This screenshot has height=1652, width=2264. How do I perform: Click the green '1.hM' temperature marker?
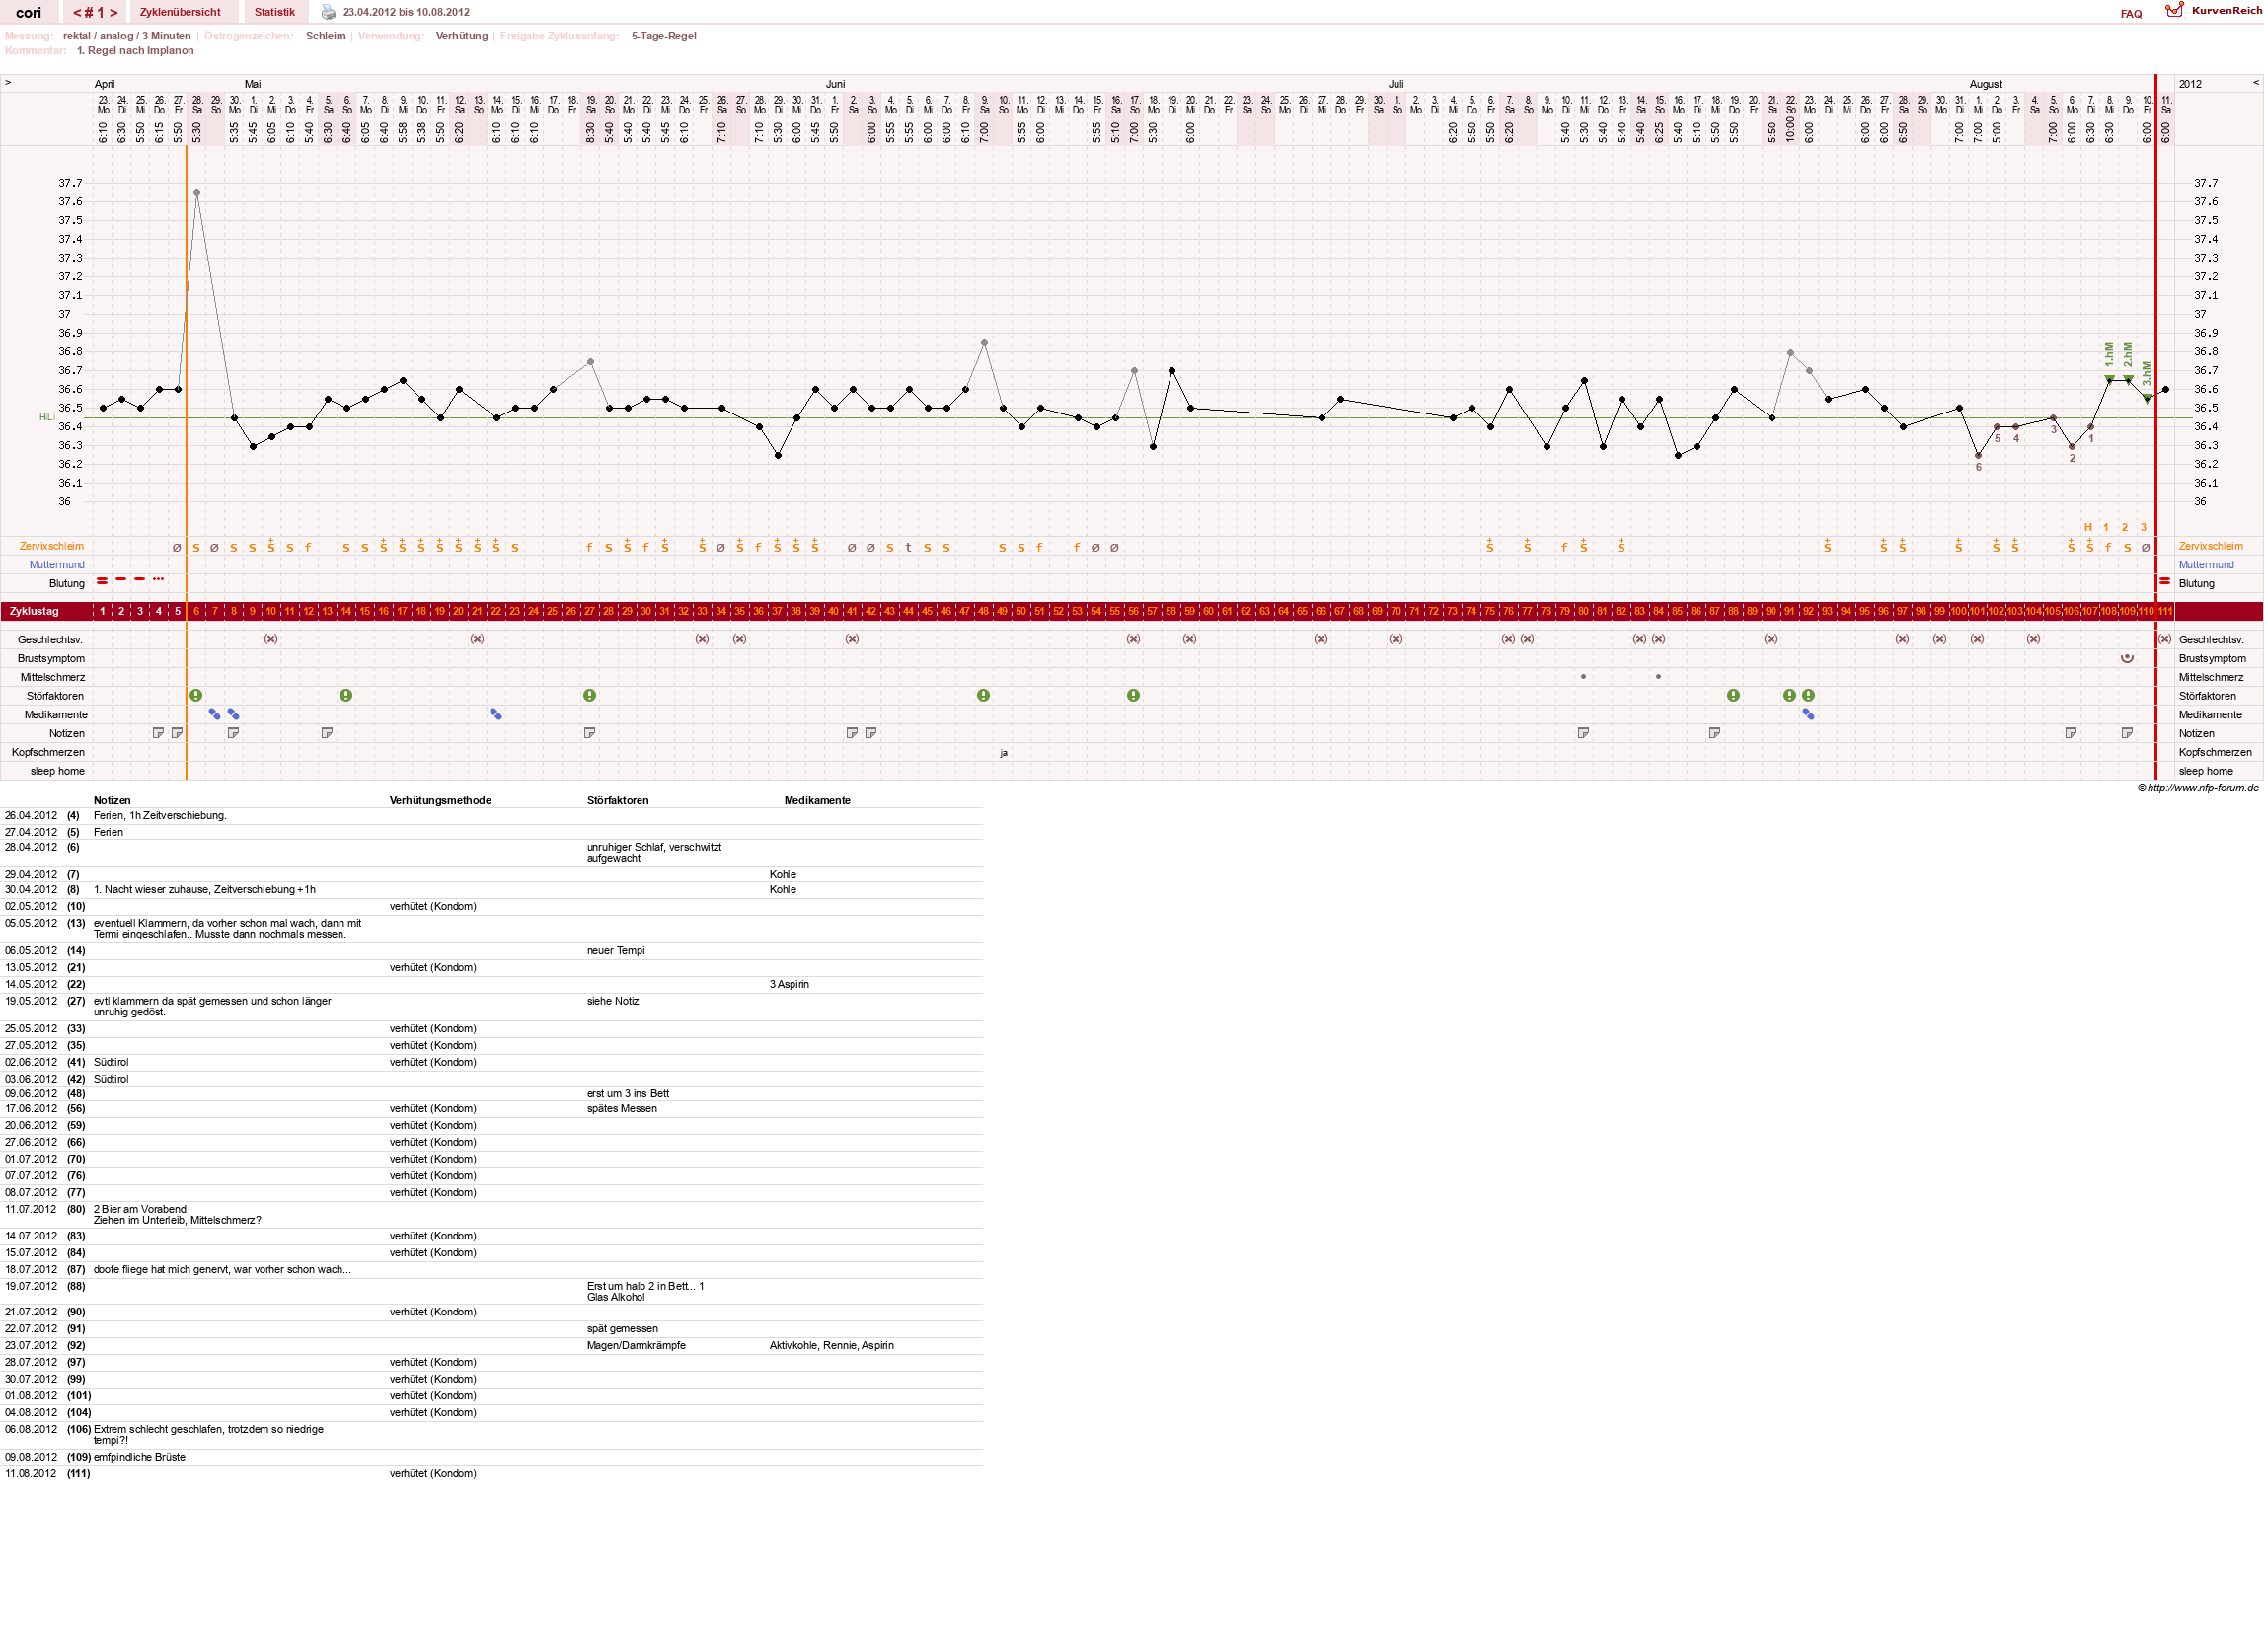(x=2109, y=356)
